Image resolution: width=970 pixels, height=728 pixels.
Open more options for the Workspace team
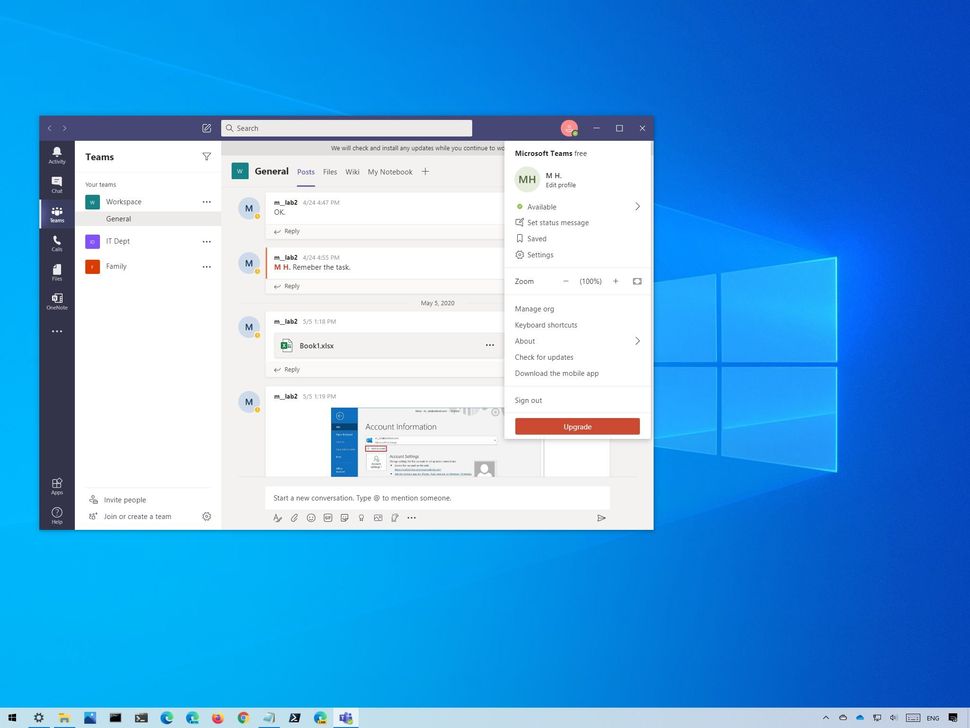point(207,201)
